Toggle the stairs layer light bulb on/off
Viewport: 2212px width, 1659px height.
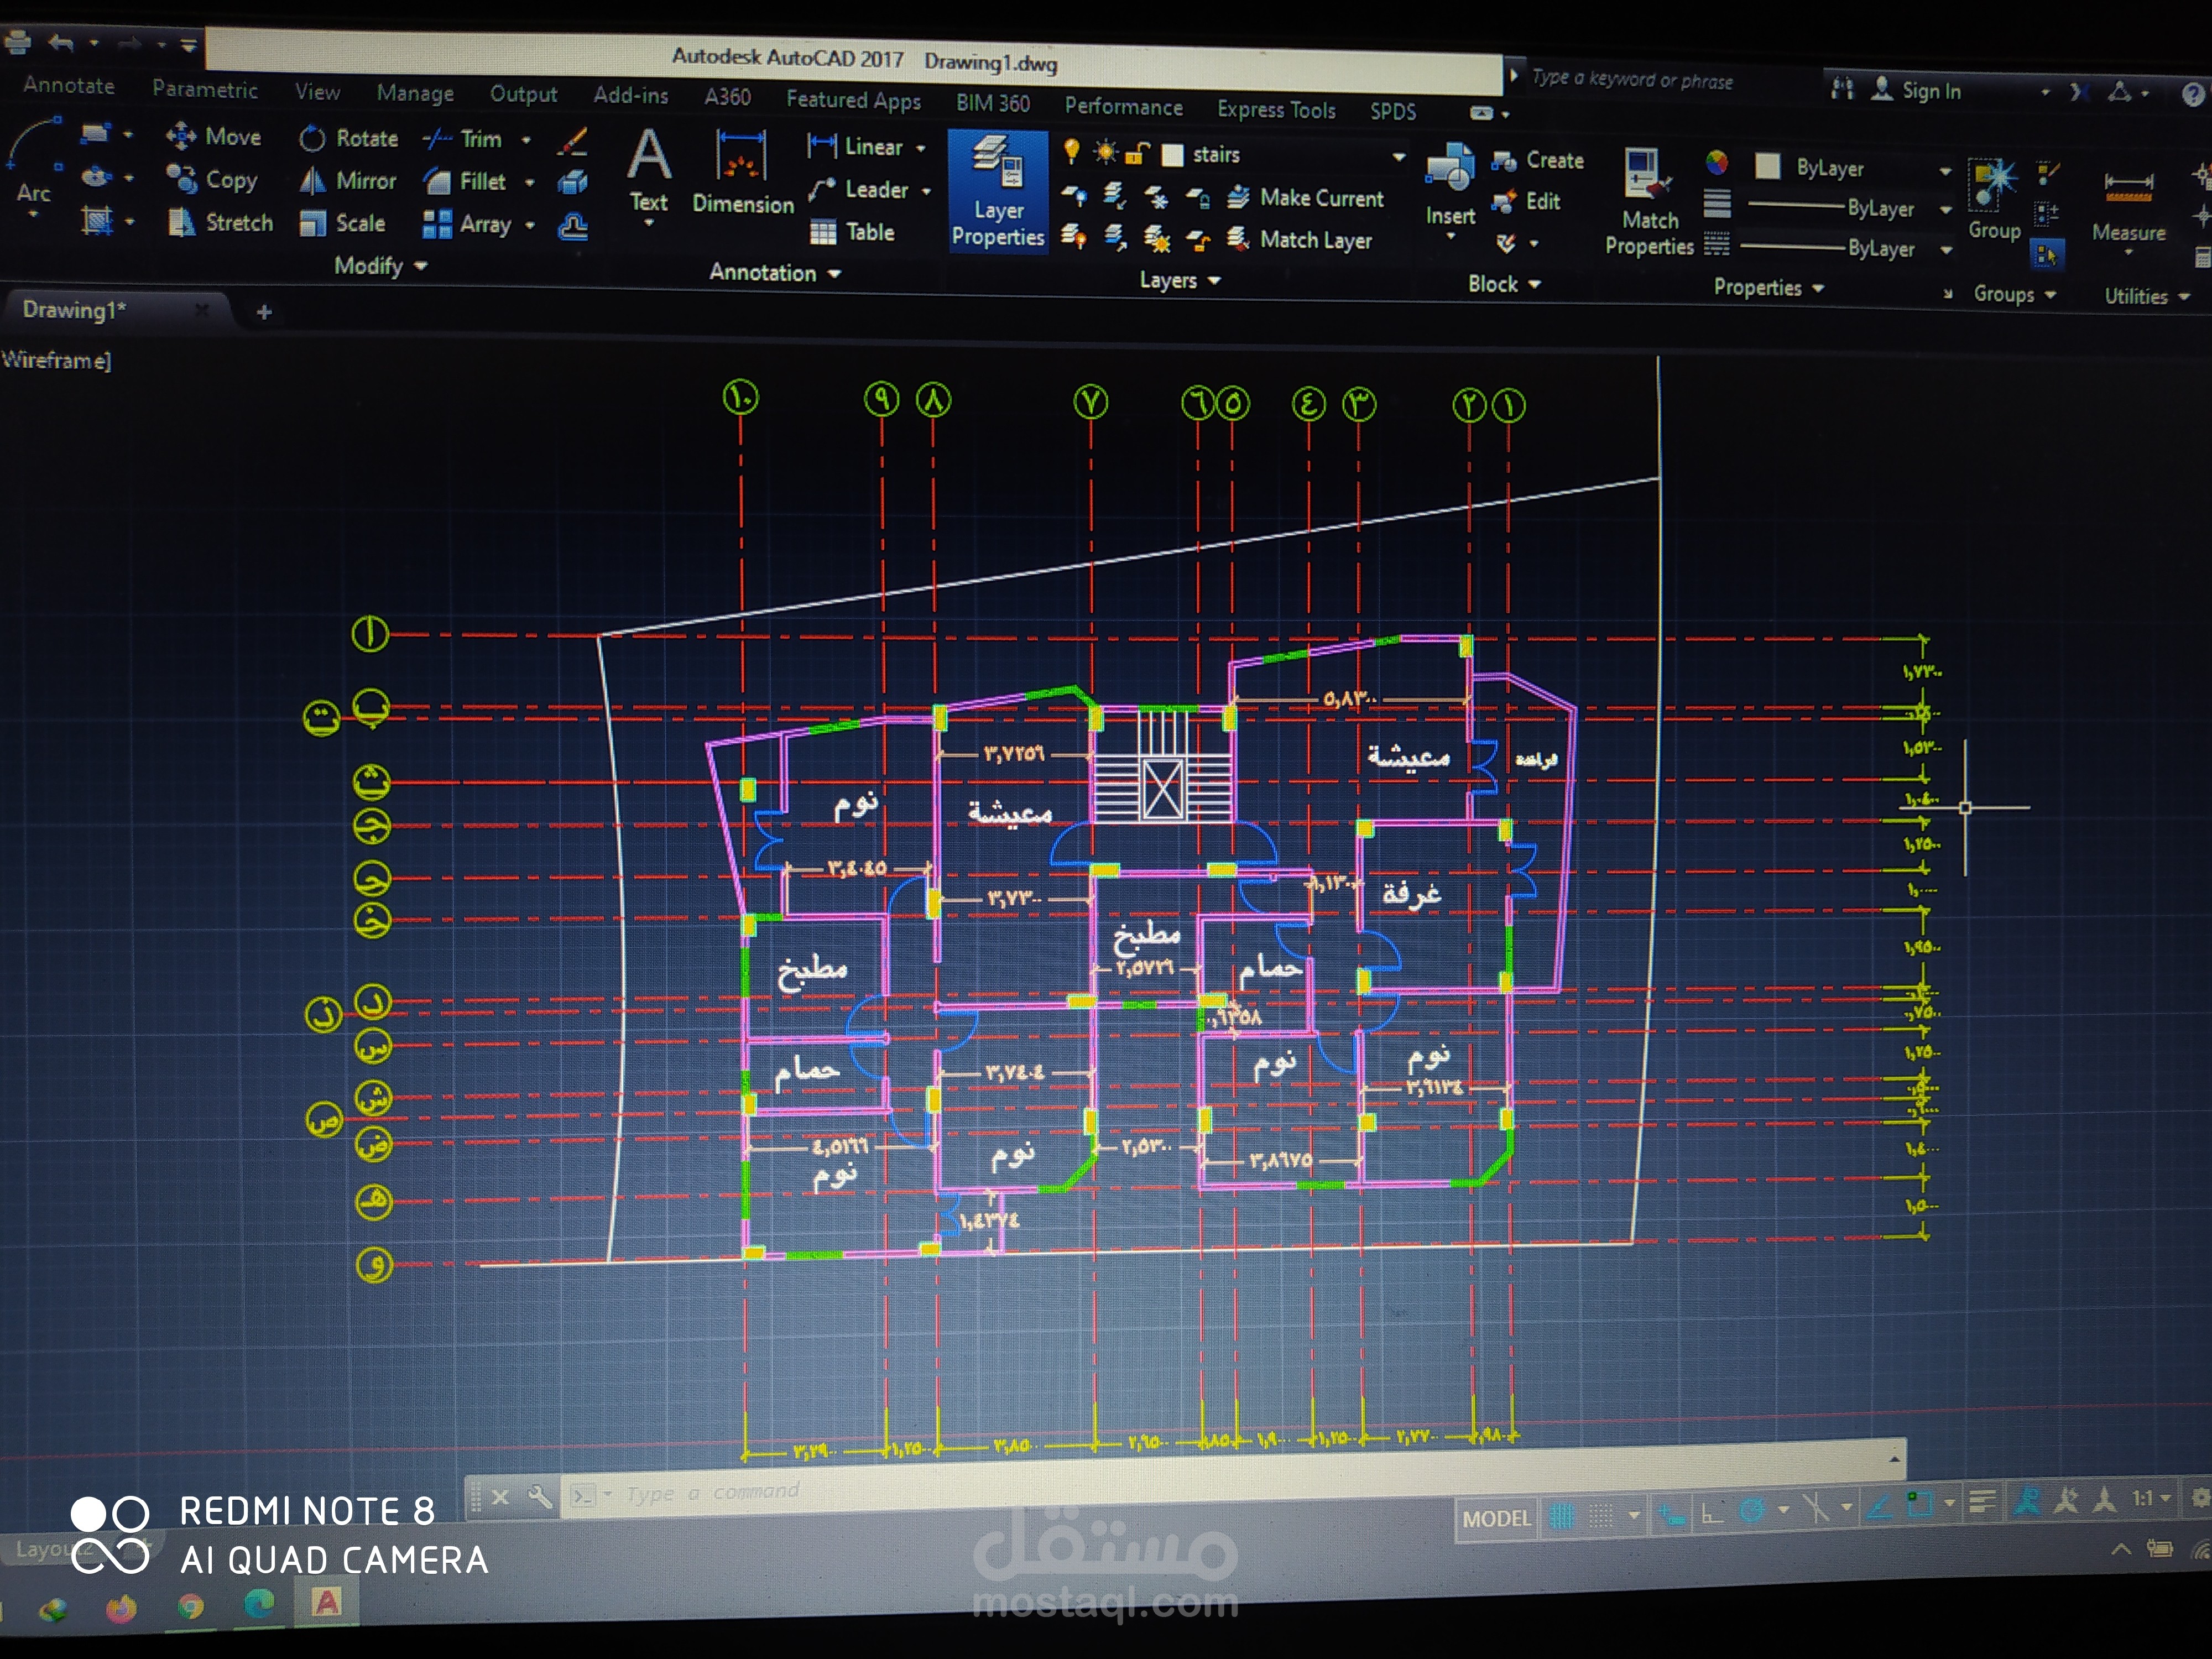pos(1071,151)
